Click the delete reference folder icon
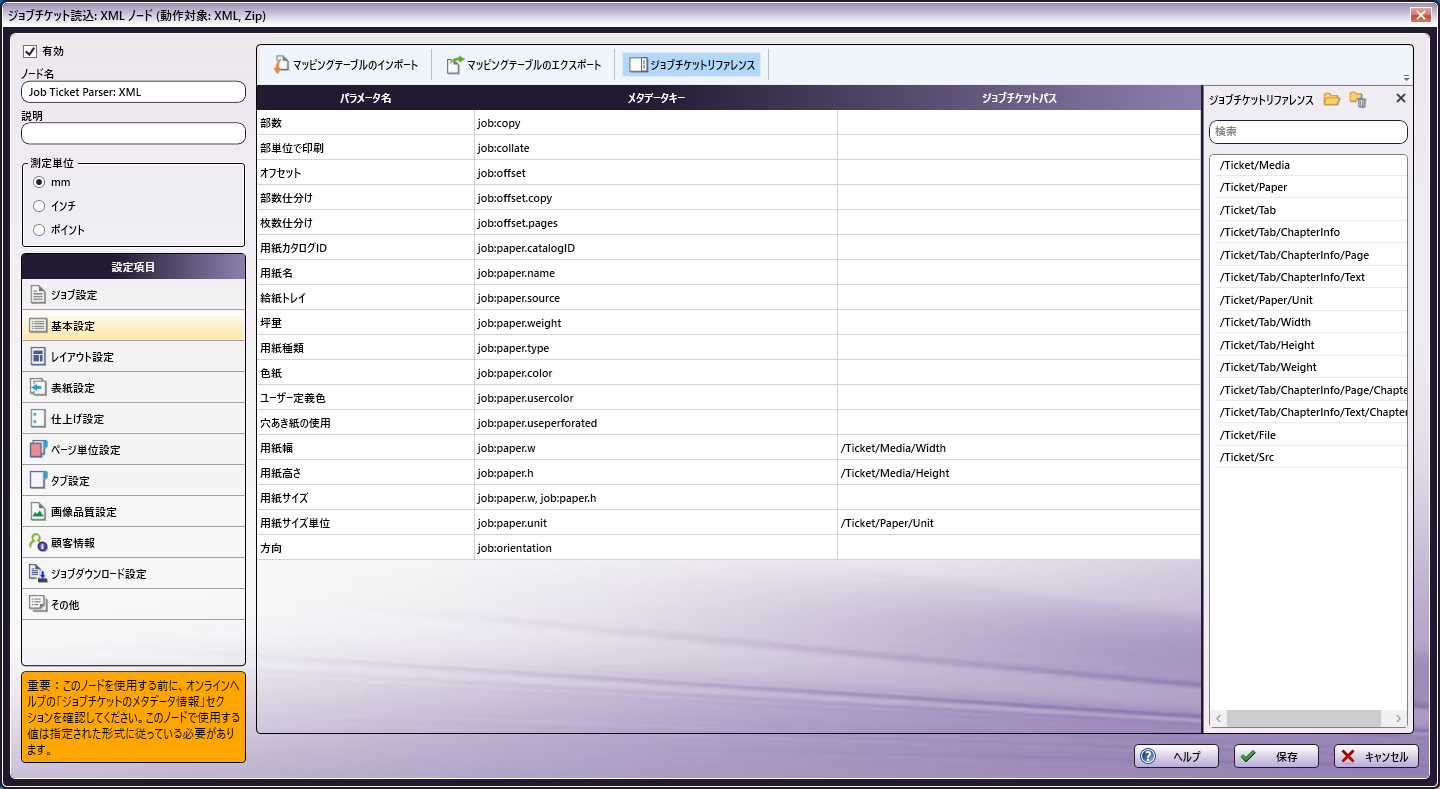The height and width of the screenshot is (789, 1440). [x=1357, y=99]
